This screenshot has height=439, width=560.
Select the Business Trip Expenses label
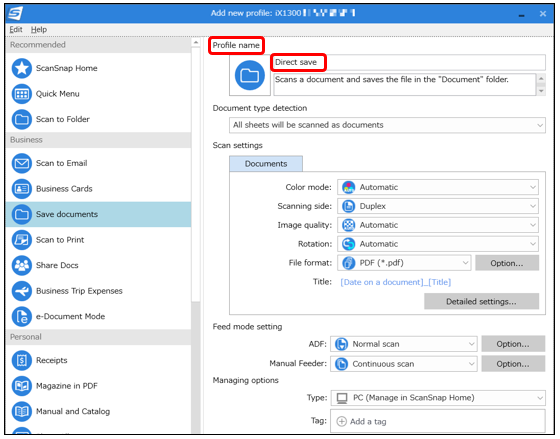[x=79, y=291]
